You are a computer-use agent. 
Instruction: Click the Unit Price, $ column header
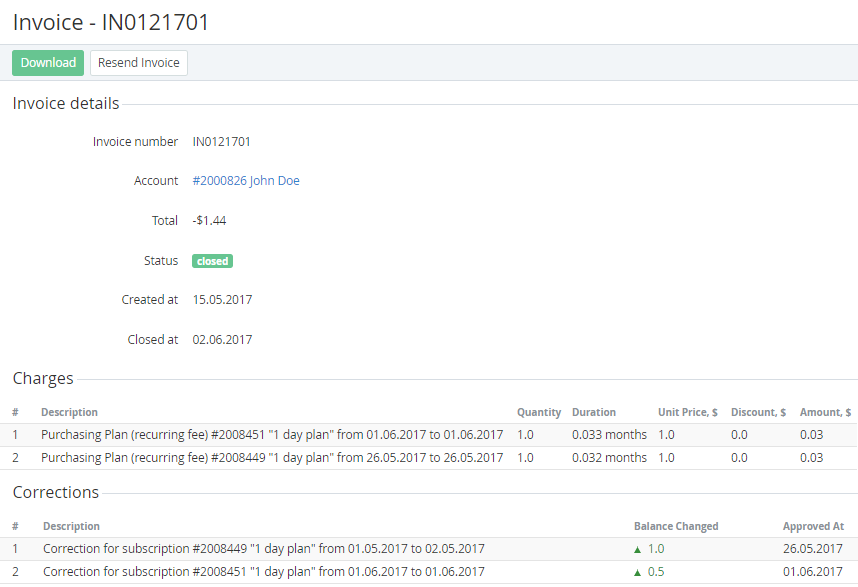tap(687, 412)
